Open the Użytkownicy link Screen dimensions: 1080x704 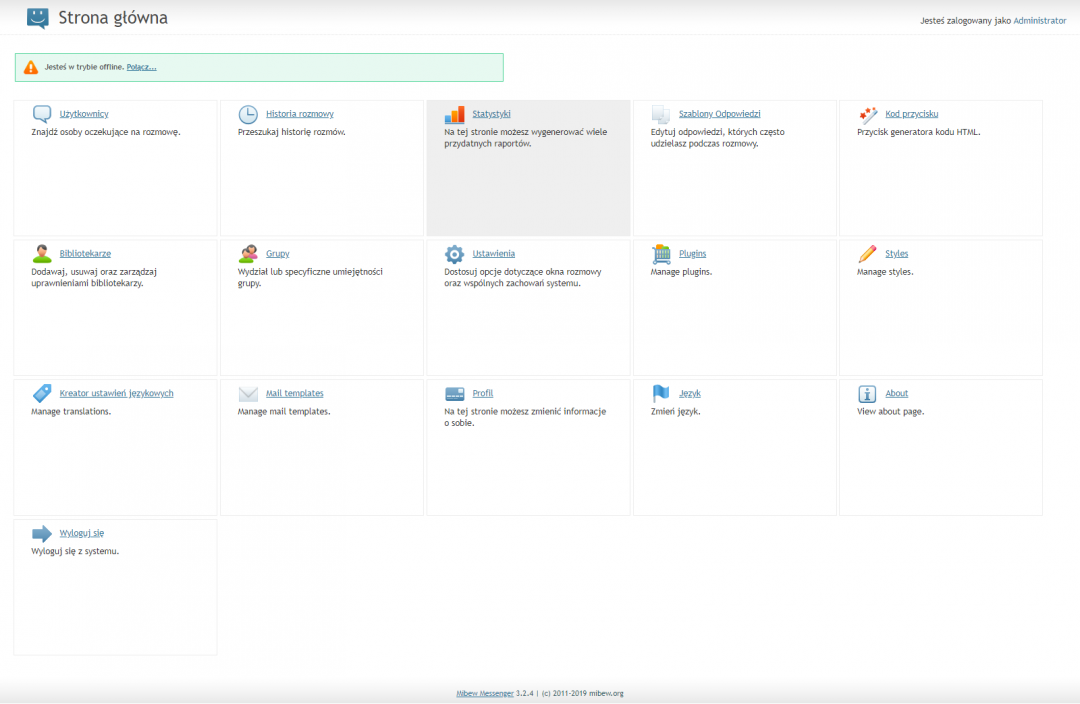[84, 114]
